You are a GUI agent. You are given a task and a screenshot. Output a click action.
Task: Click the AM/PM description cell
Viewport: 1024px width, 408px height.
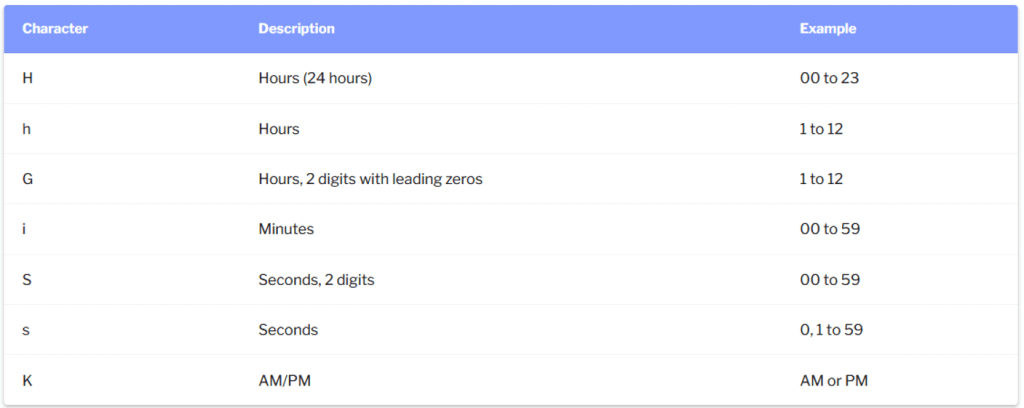tap(285, 381)
